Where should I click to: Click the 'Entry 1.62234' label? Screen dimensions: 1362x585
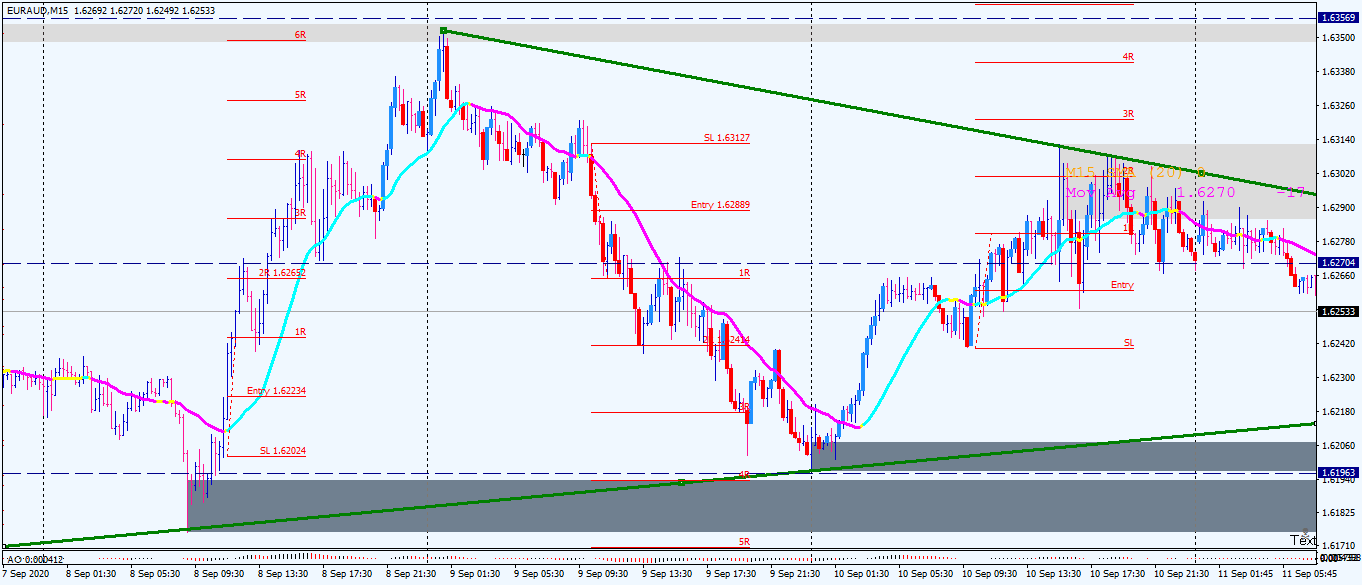point(276,391)
